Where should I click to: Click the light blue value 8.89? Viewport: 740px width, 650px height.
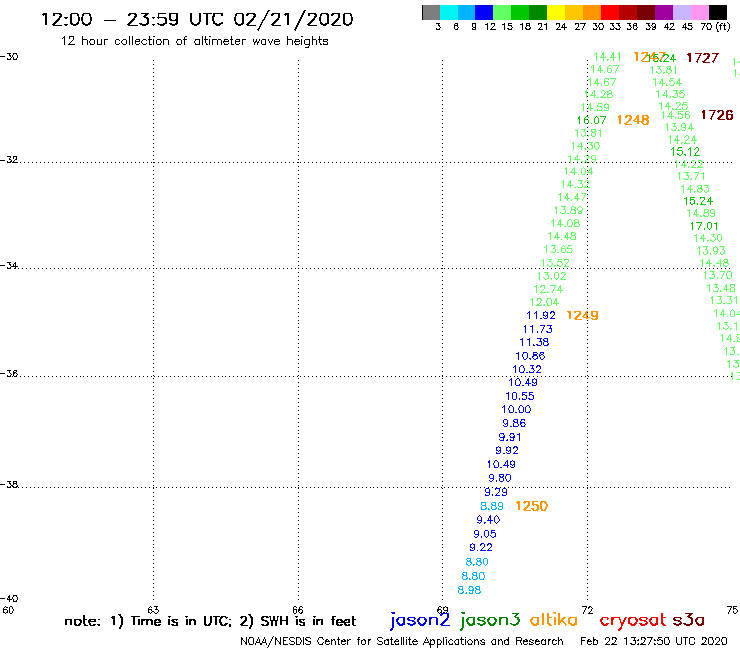click(492, 506)
